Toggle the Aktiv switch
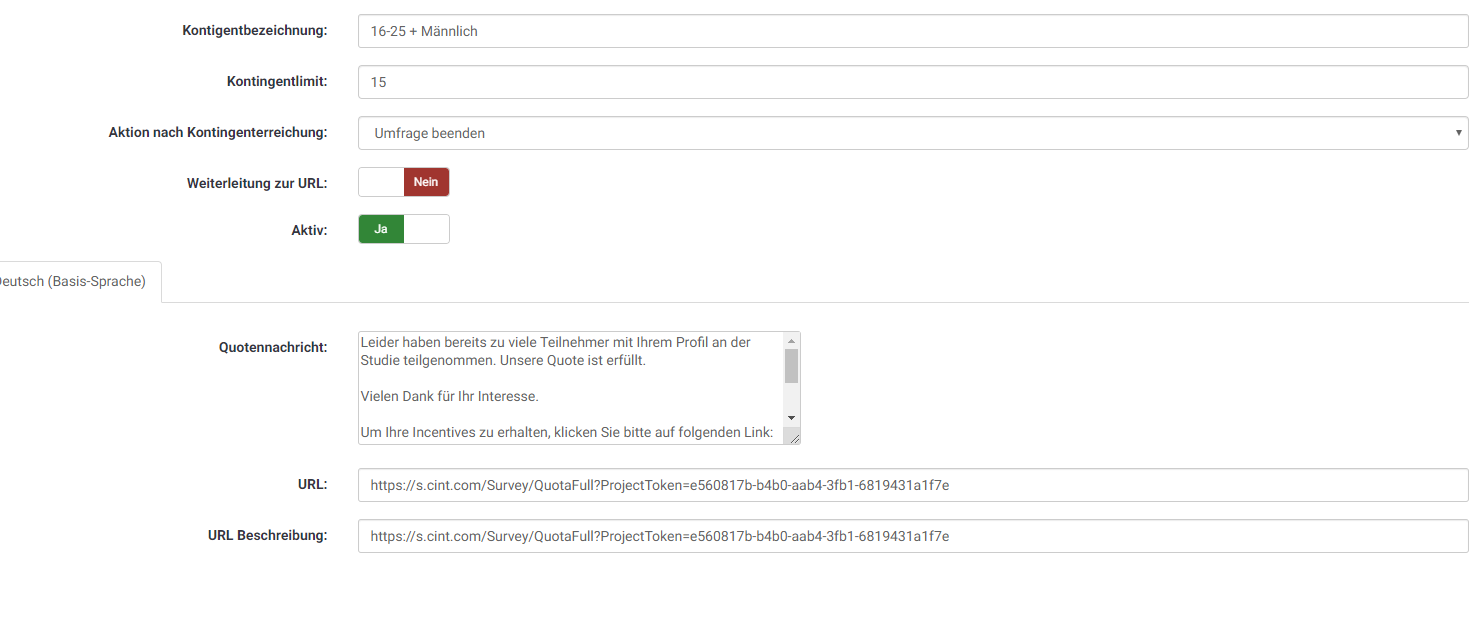 coord(404,229)
